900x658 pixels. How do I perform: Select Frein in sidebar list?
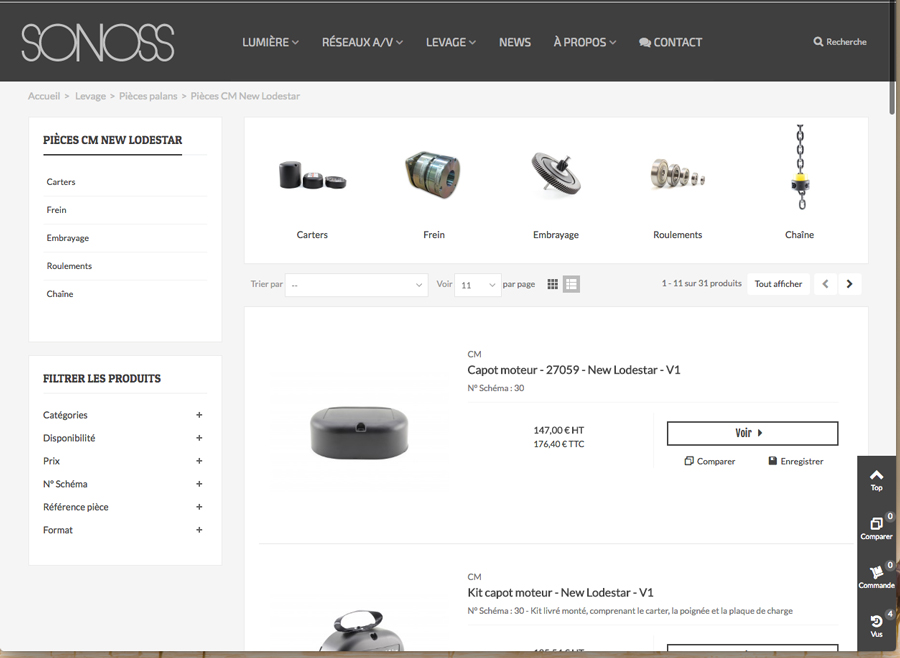[56, 210]
